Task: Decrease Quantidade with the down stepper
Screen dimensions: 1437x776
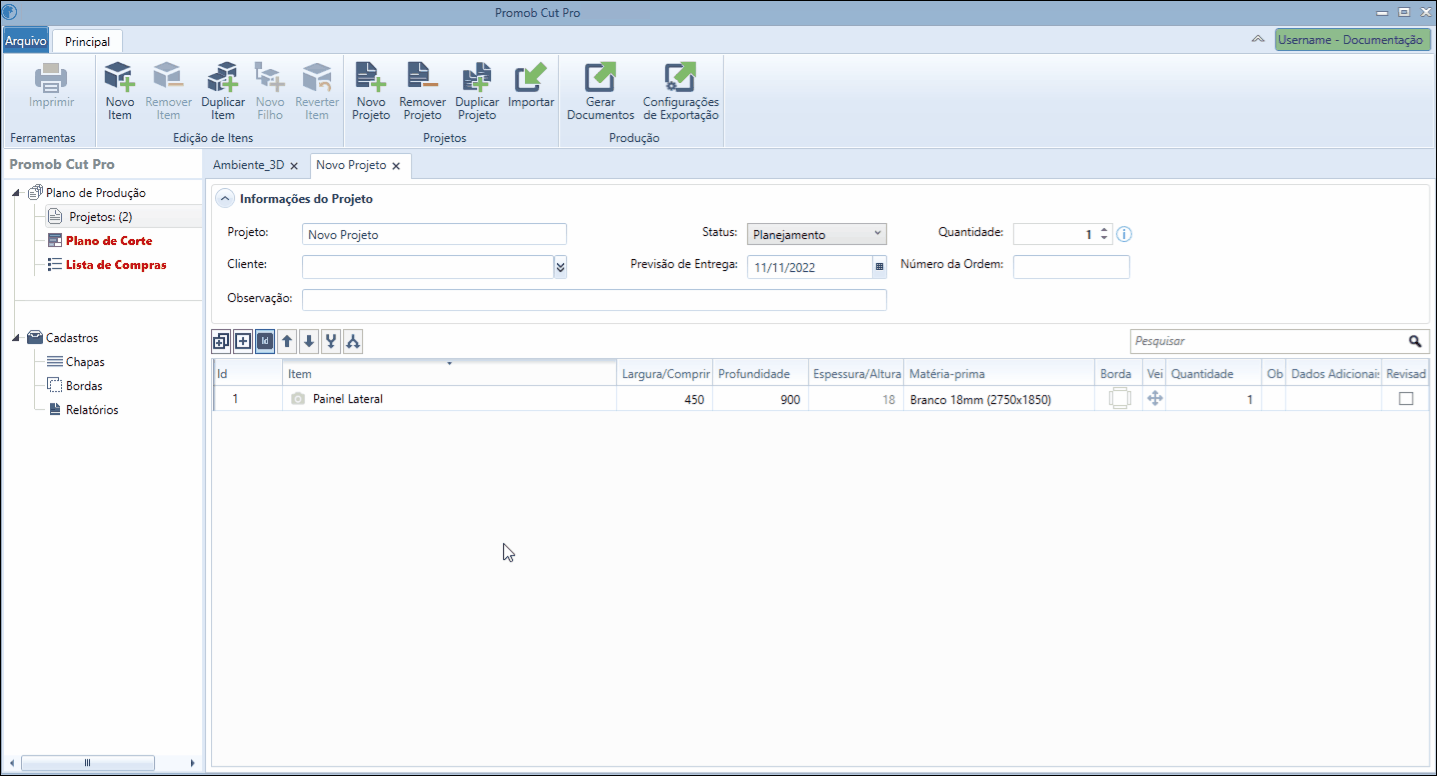Action: pos(1104,239)
